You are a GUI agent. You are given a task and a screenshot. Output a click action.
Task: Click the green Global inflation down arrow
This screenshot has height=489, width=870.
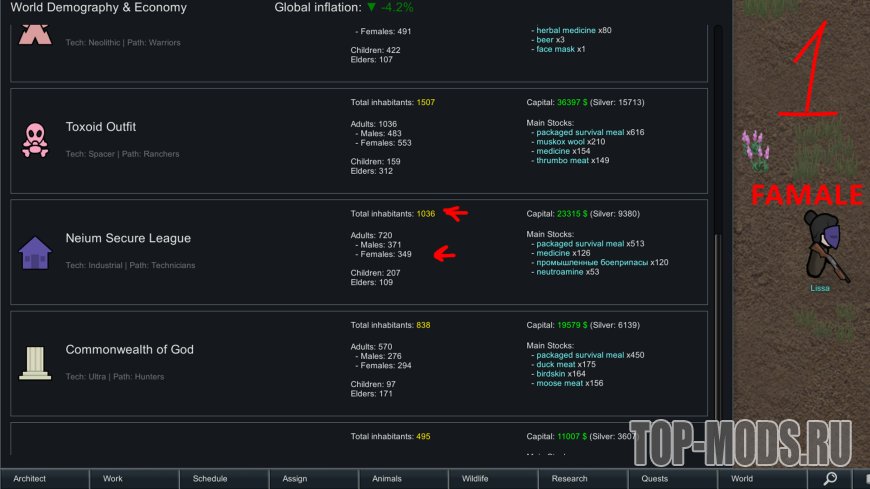coord(372,8)
